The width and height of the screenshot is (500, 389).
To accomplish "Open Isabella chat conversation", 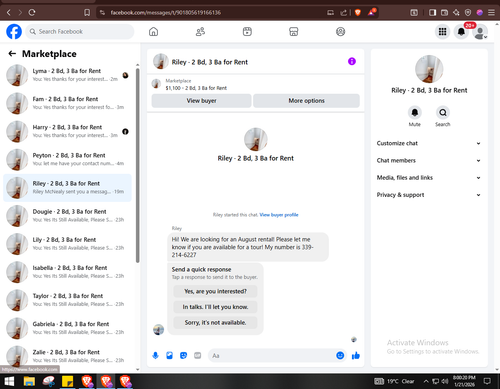I will pyautogui.click(x=67, y=272).
